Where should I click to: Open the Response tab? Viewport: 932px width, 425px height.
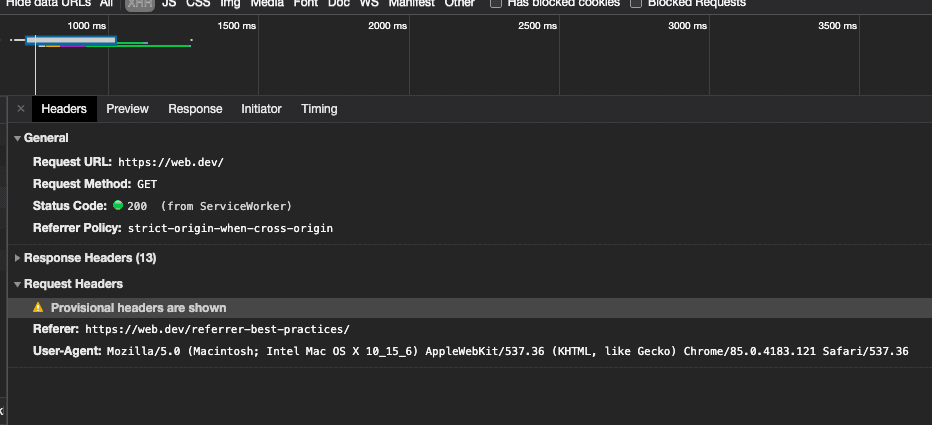tap(195, 109)
